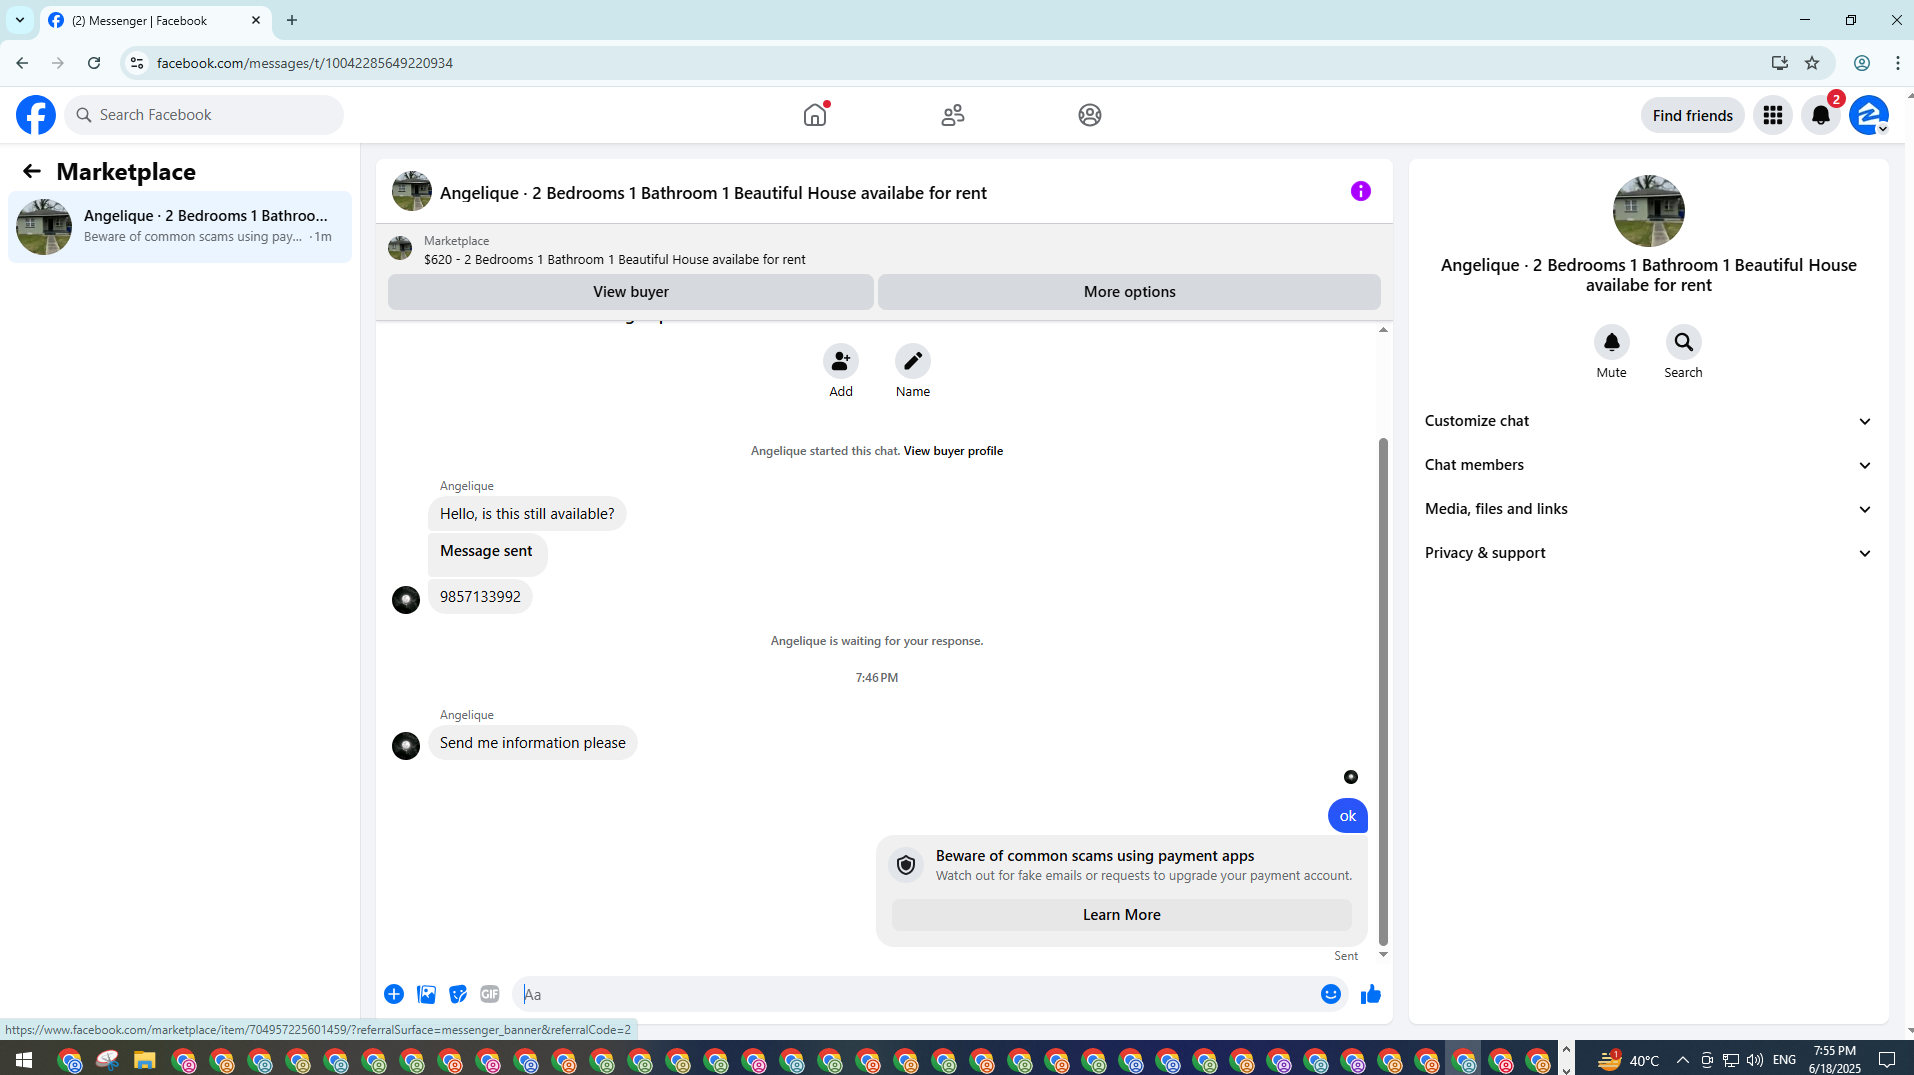The image size is (1914, 1075).
Task: Click the ENG language indicator
Action: 1784,1060
